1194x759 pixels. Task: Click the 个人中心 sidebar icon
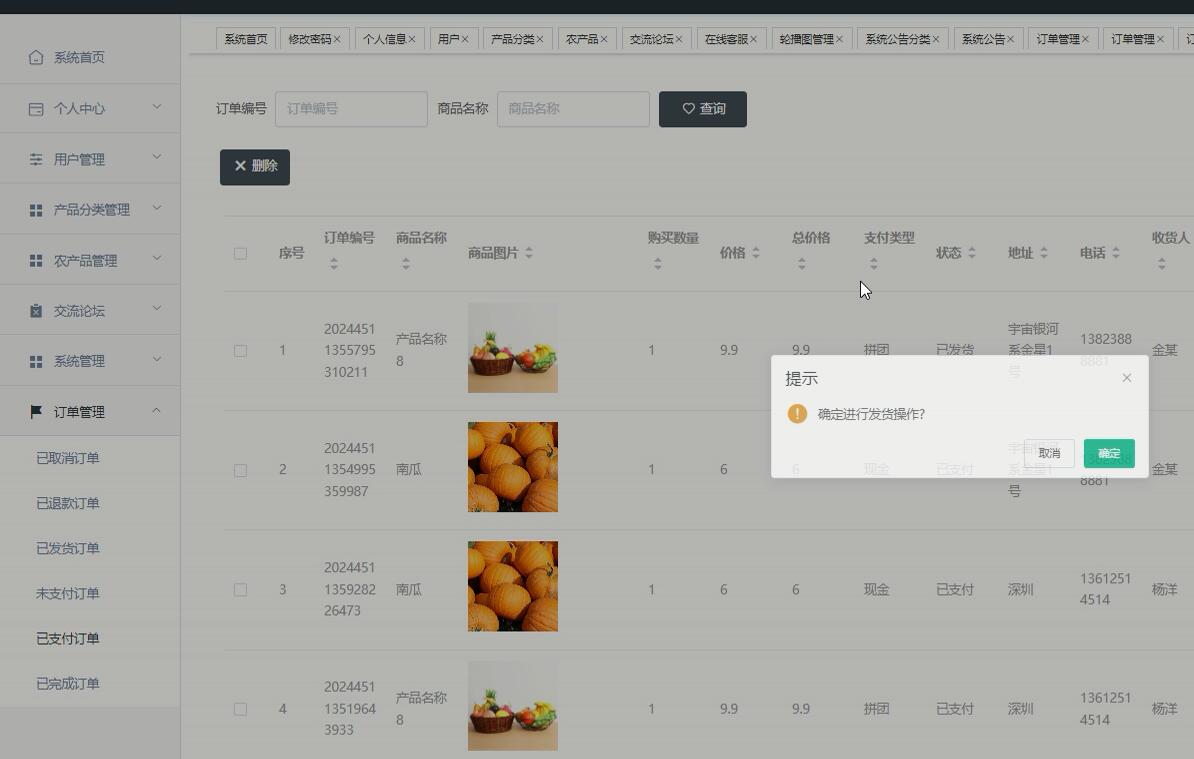tap(36, 109)
